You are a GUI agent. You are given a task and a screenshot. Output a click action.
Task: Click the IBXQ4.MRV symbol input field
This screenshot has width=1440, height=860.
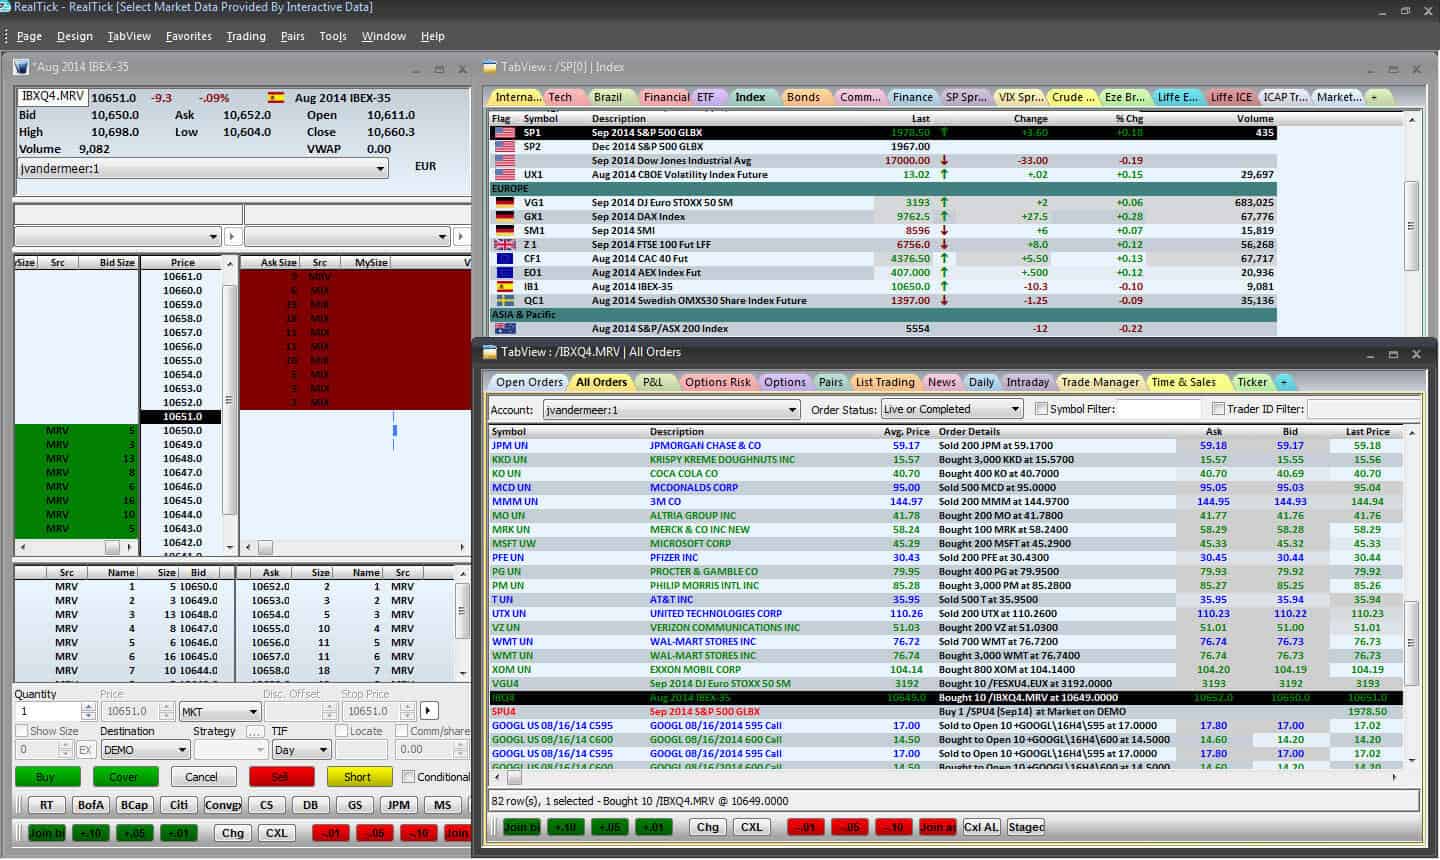tap(52, 97)
